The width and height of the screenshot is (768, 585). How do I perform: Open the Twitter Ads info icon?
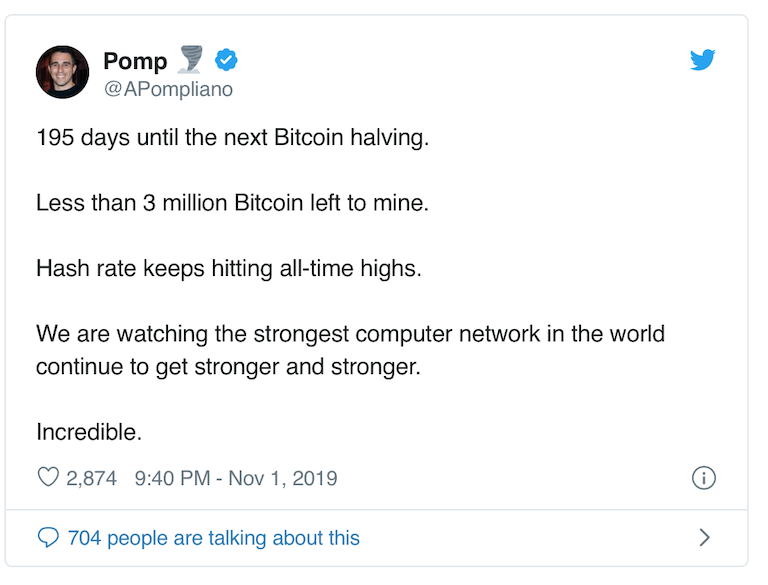[x=703, y=478]
